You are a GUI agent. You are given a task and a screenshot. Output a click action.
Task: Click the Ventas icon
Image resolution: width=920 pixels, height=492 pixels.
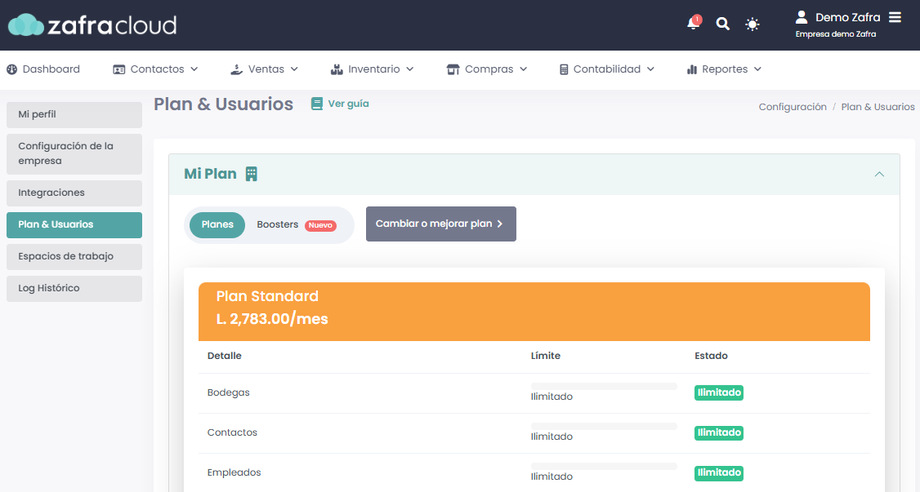click(236, 69)
